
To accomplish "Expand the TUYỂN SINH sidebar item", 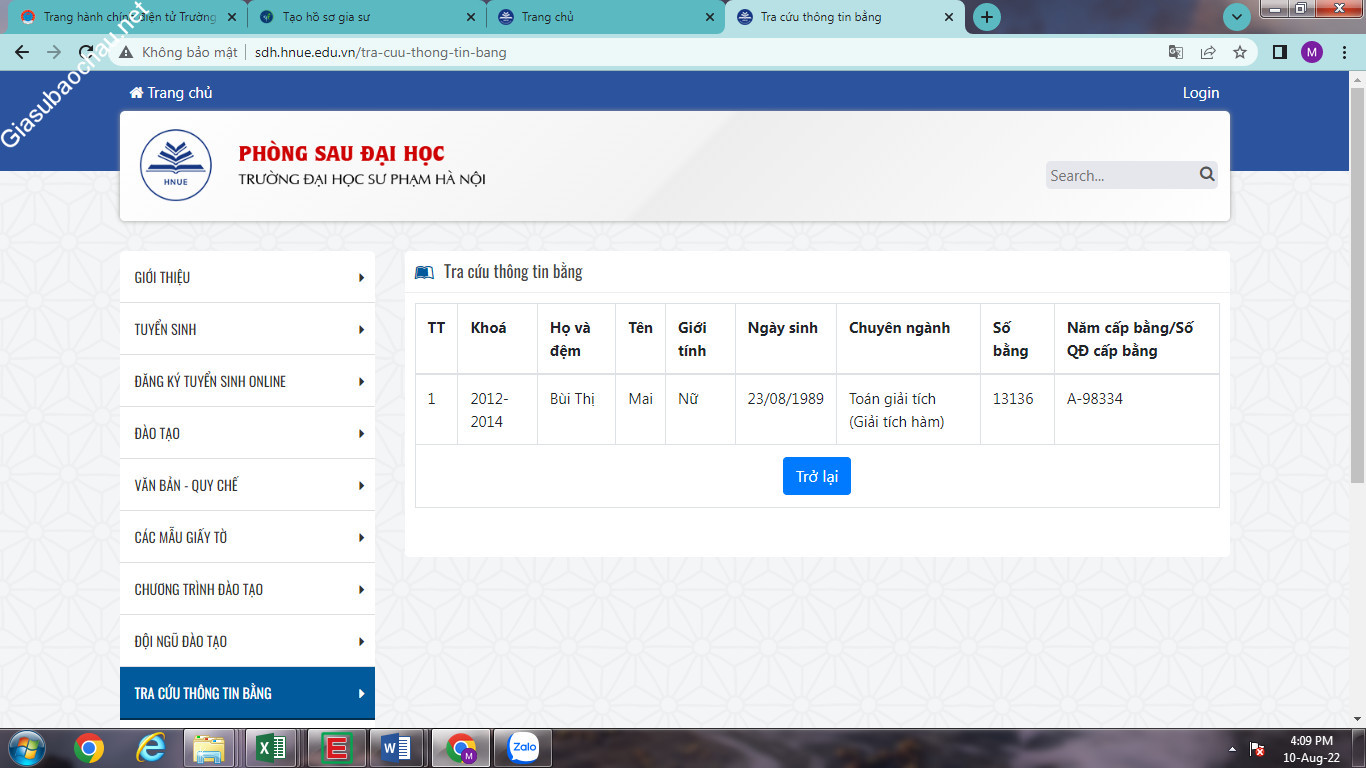I will [247, 329].
